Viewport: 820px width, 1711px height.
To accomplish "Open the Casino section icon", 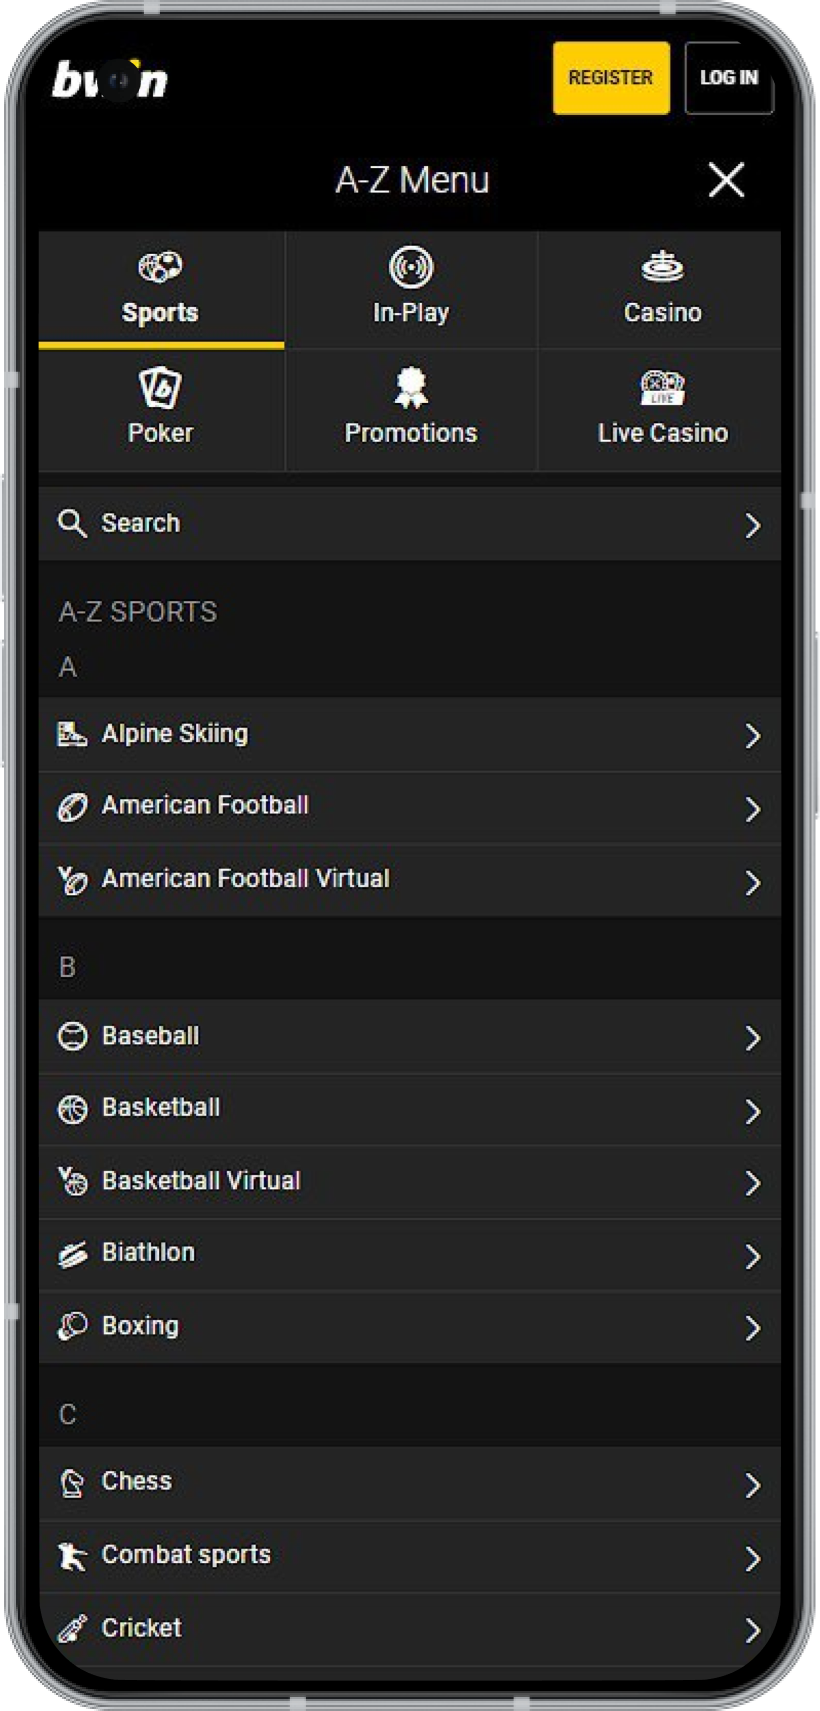I will click(660, 266).
